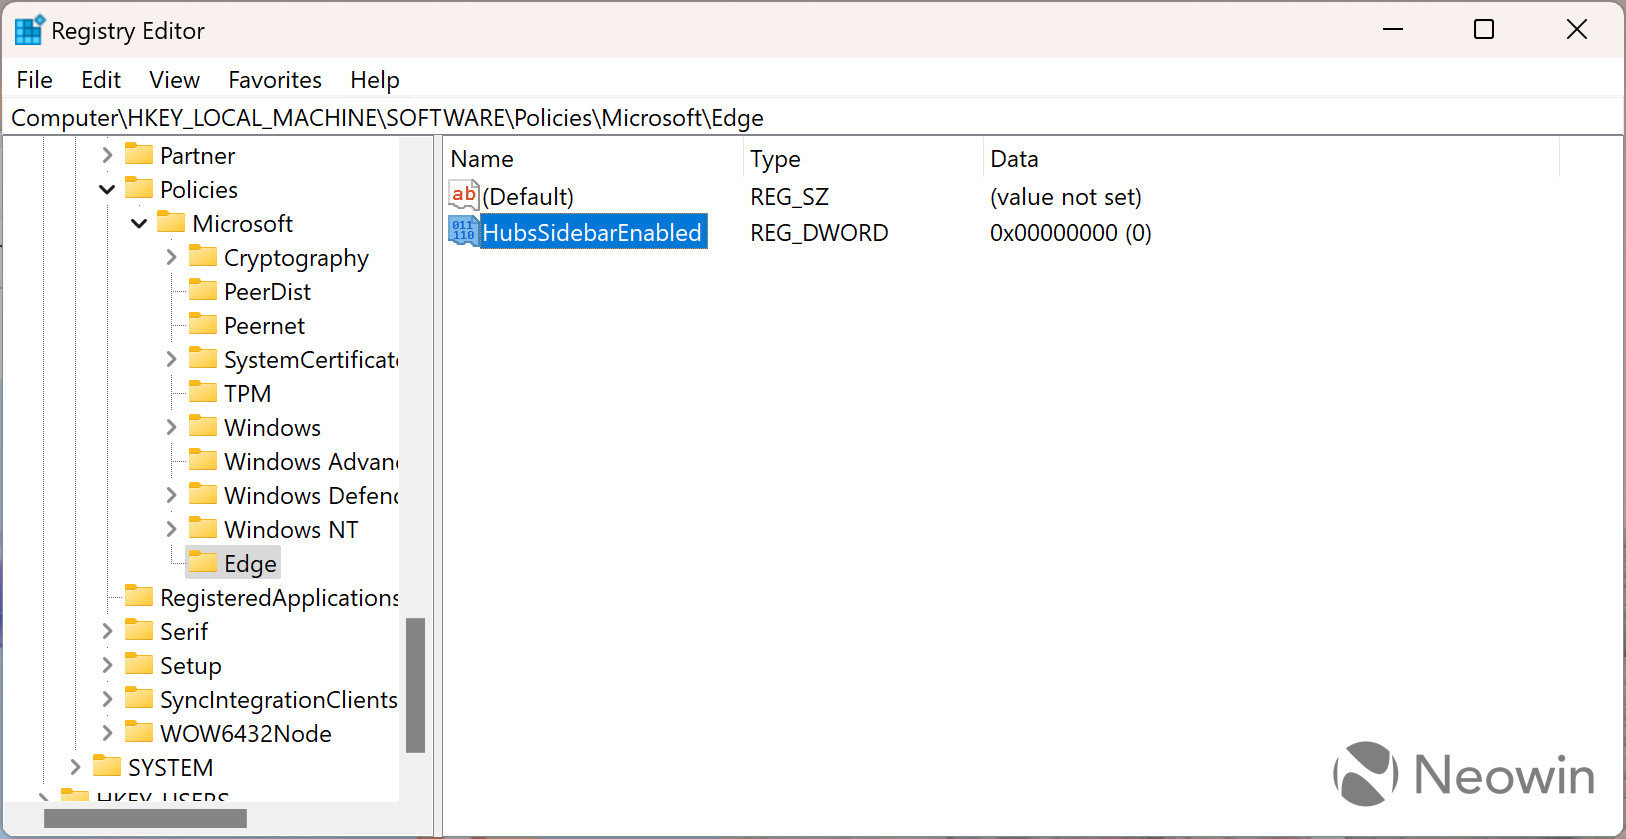Open the File menu

[x=34, y=80]
